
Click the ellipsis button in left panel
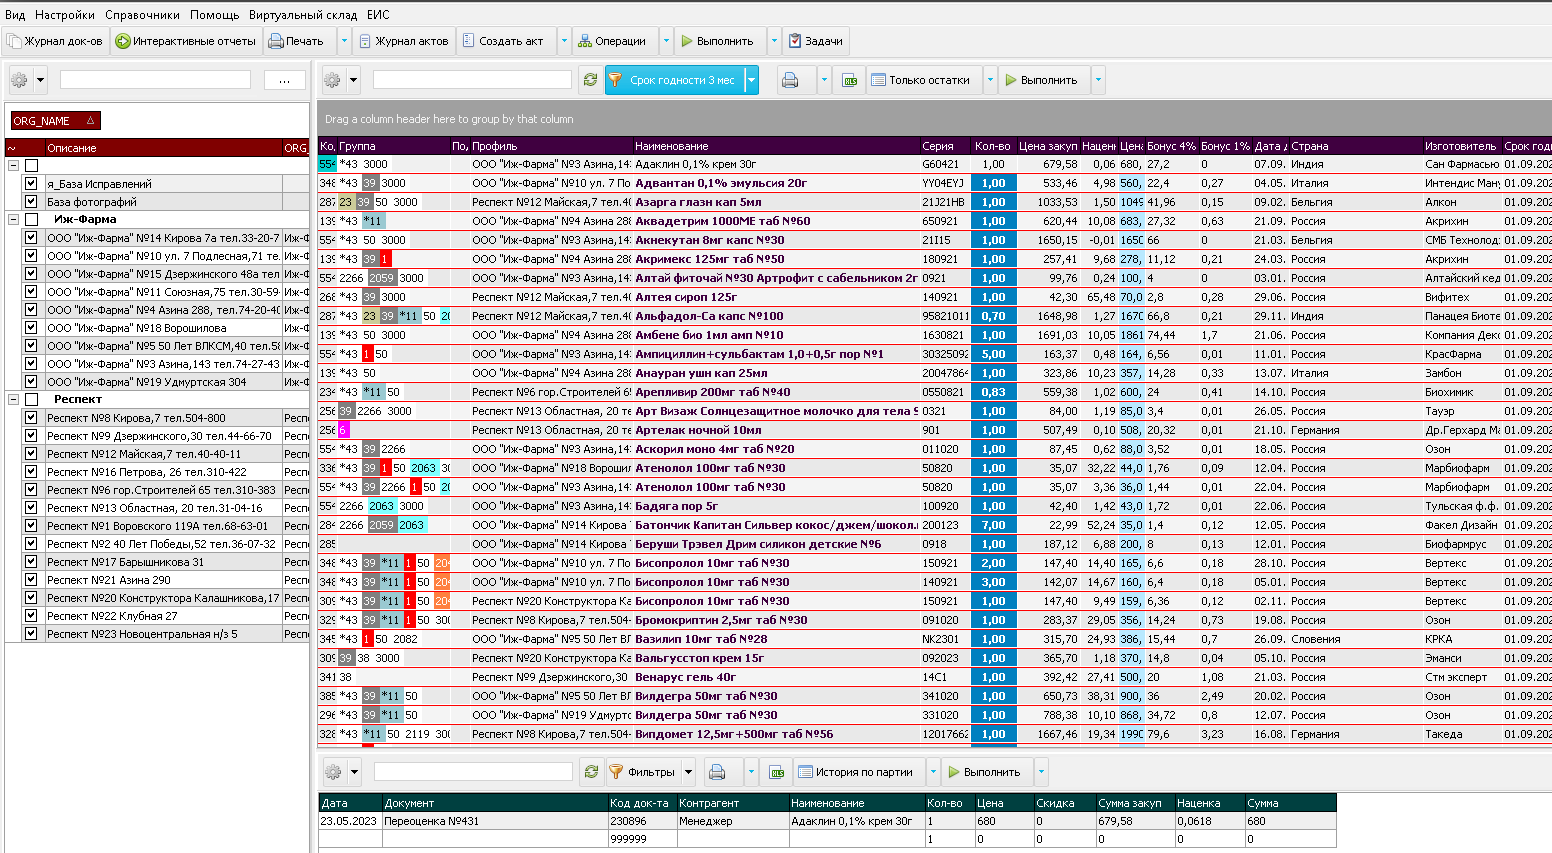click(x=285, y=80)
